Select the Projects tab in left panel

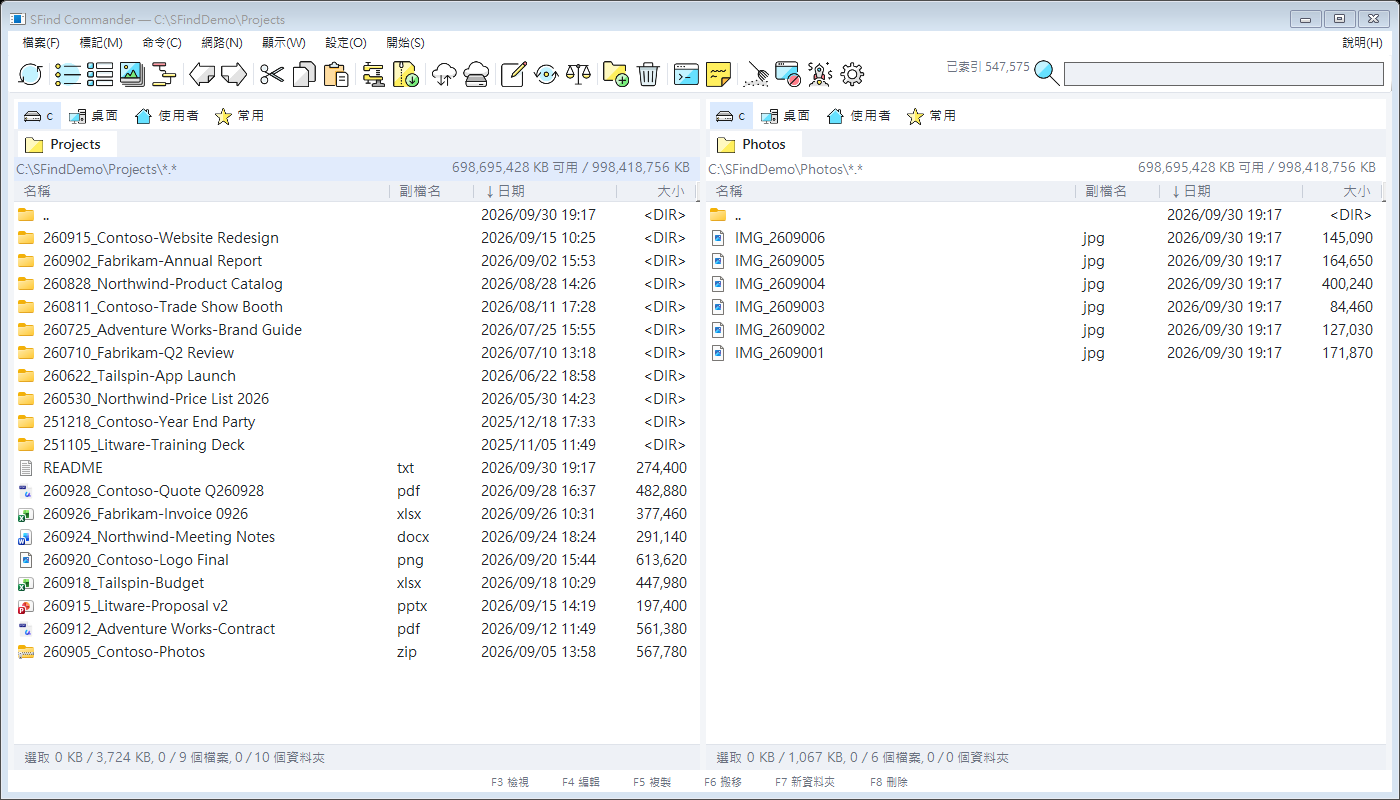(66, 144)
